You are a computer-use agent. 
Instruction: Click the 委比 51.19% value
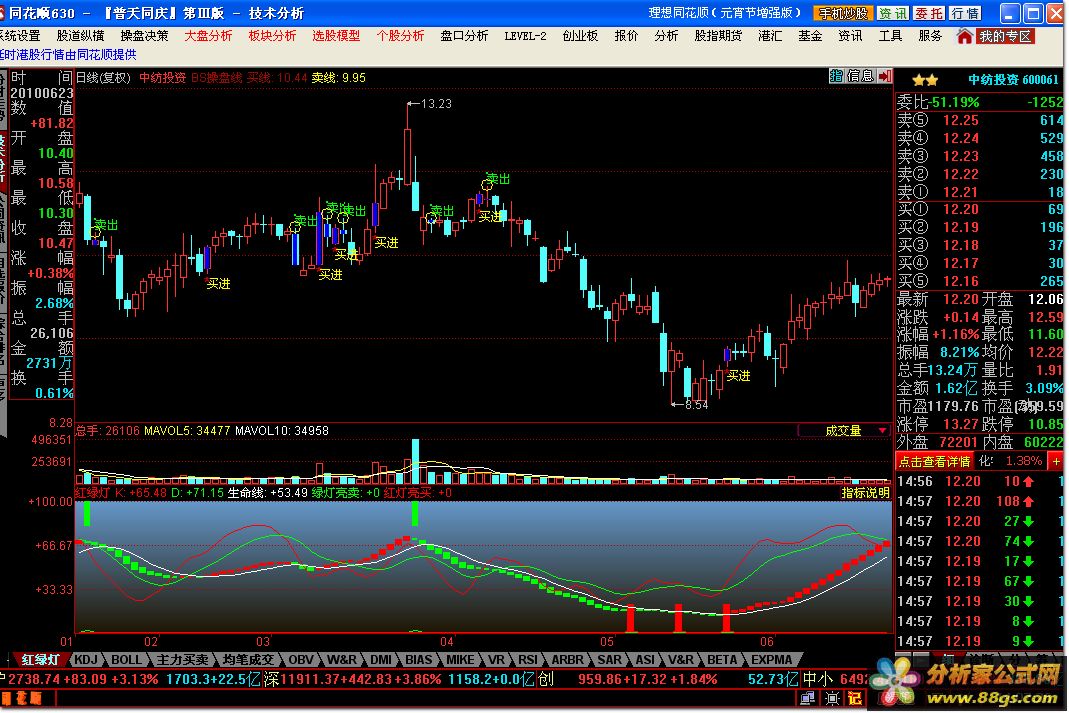955,102
